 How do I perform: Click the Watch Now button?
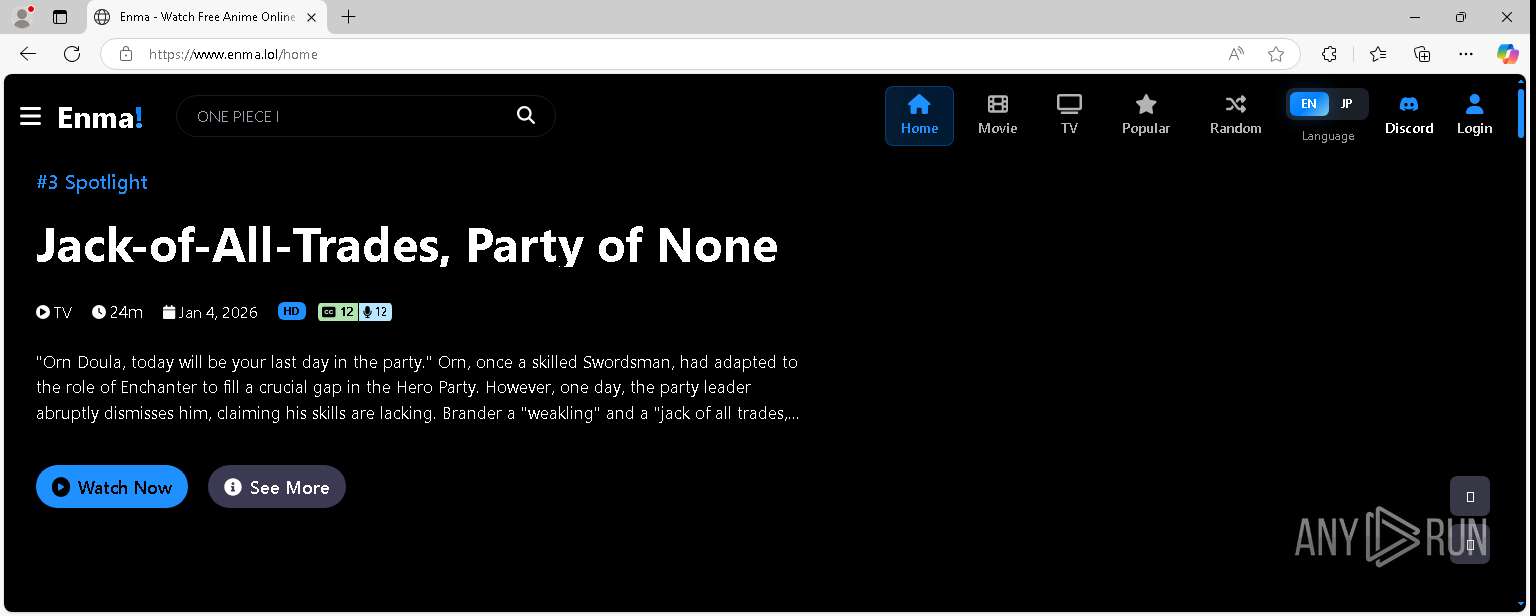click(x=112, y=487)
